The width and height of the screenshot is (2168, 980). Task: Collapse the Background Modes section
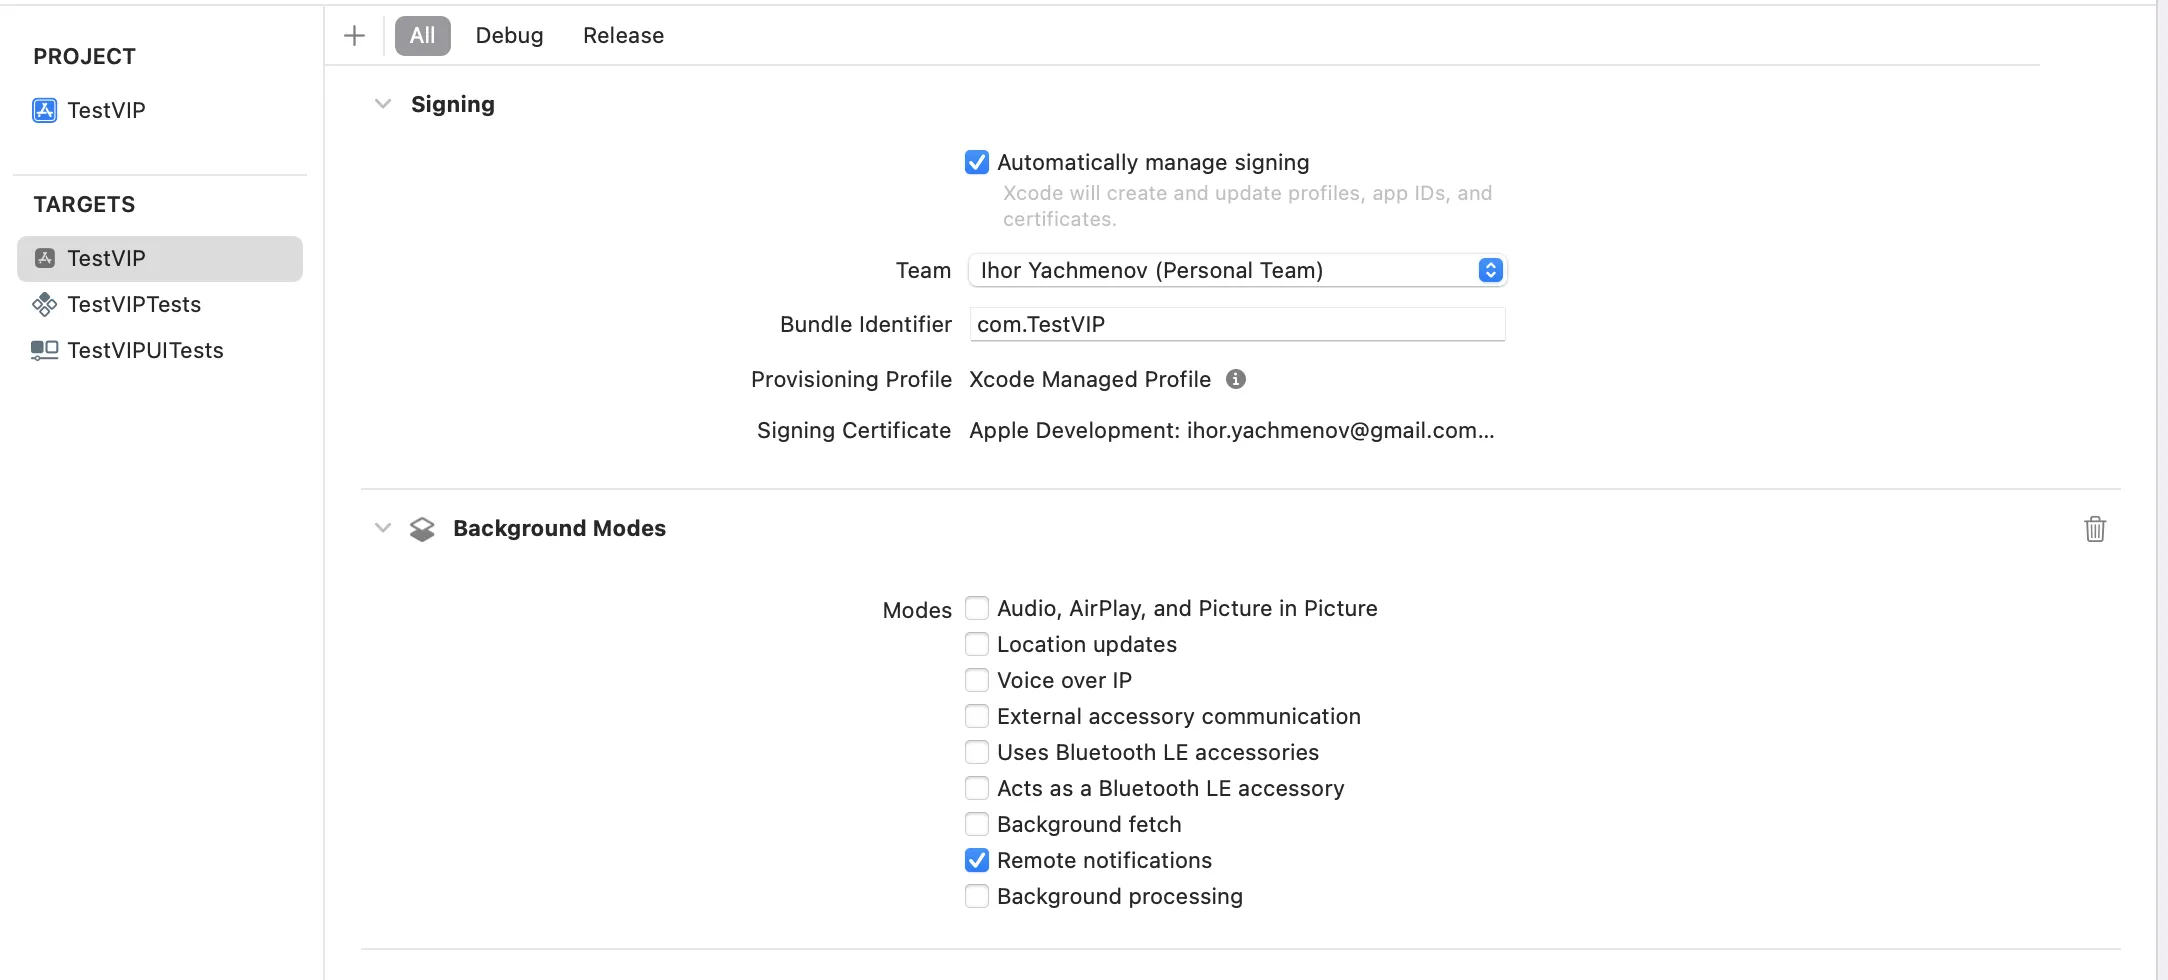(382, 528)
